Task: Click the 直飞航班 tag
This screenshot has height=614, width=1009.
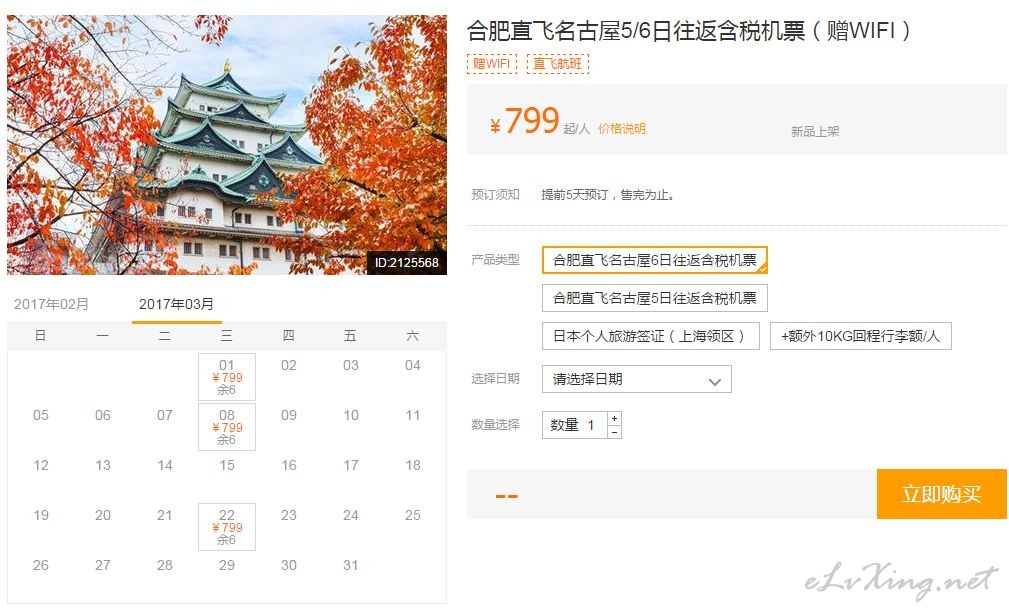Action: tap(558, 64)
